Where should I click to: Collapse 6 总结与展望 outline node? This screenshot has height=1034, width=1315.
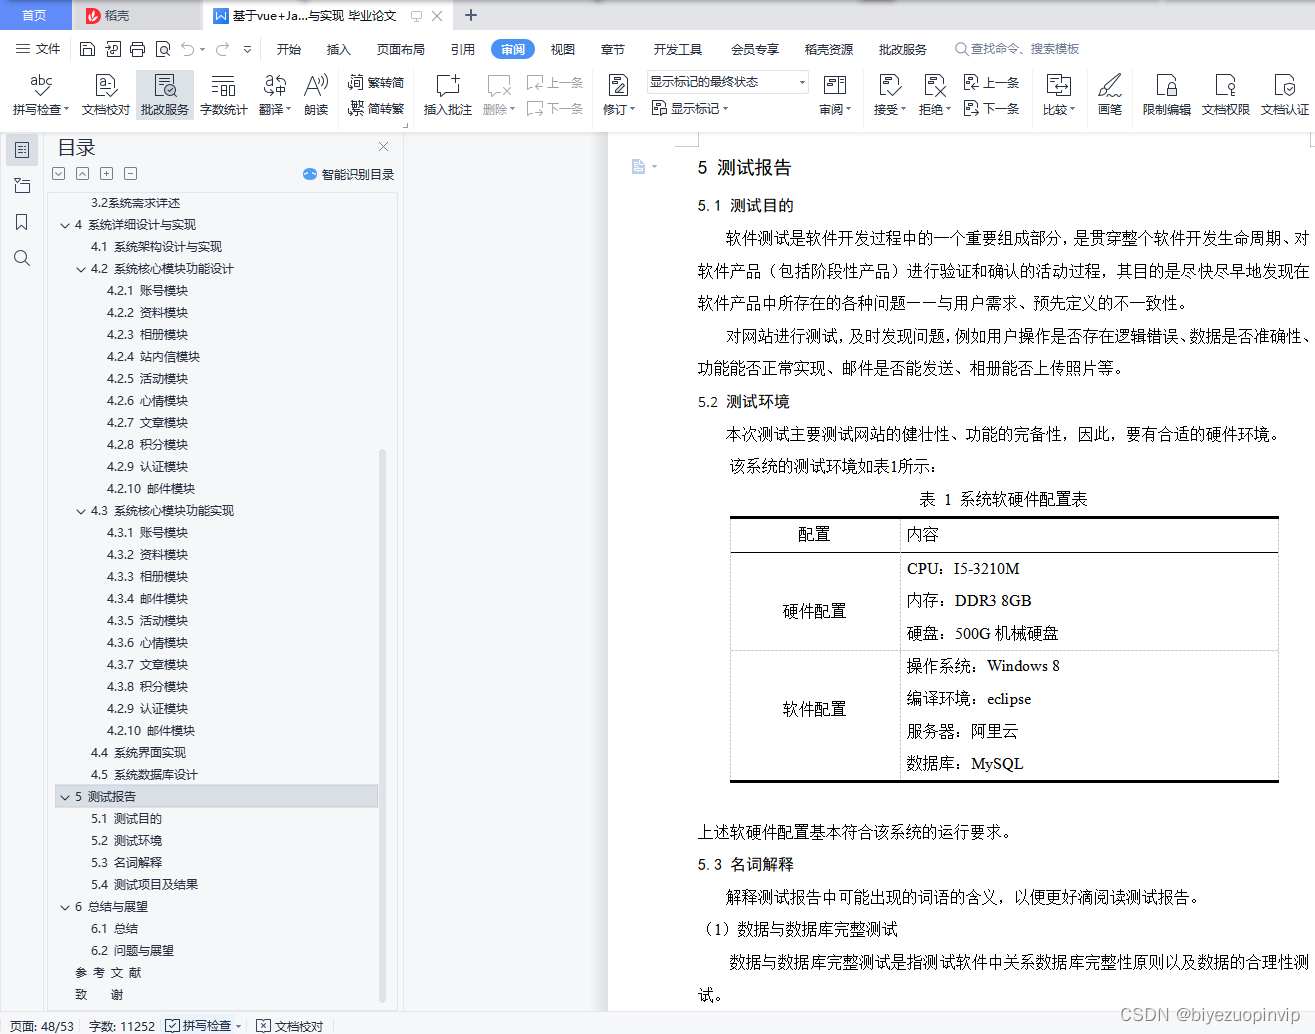[x=65, y=907]
